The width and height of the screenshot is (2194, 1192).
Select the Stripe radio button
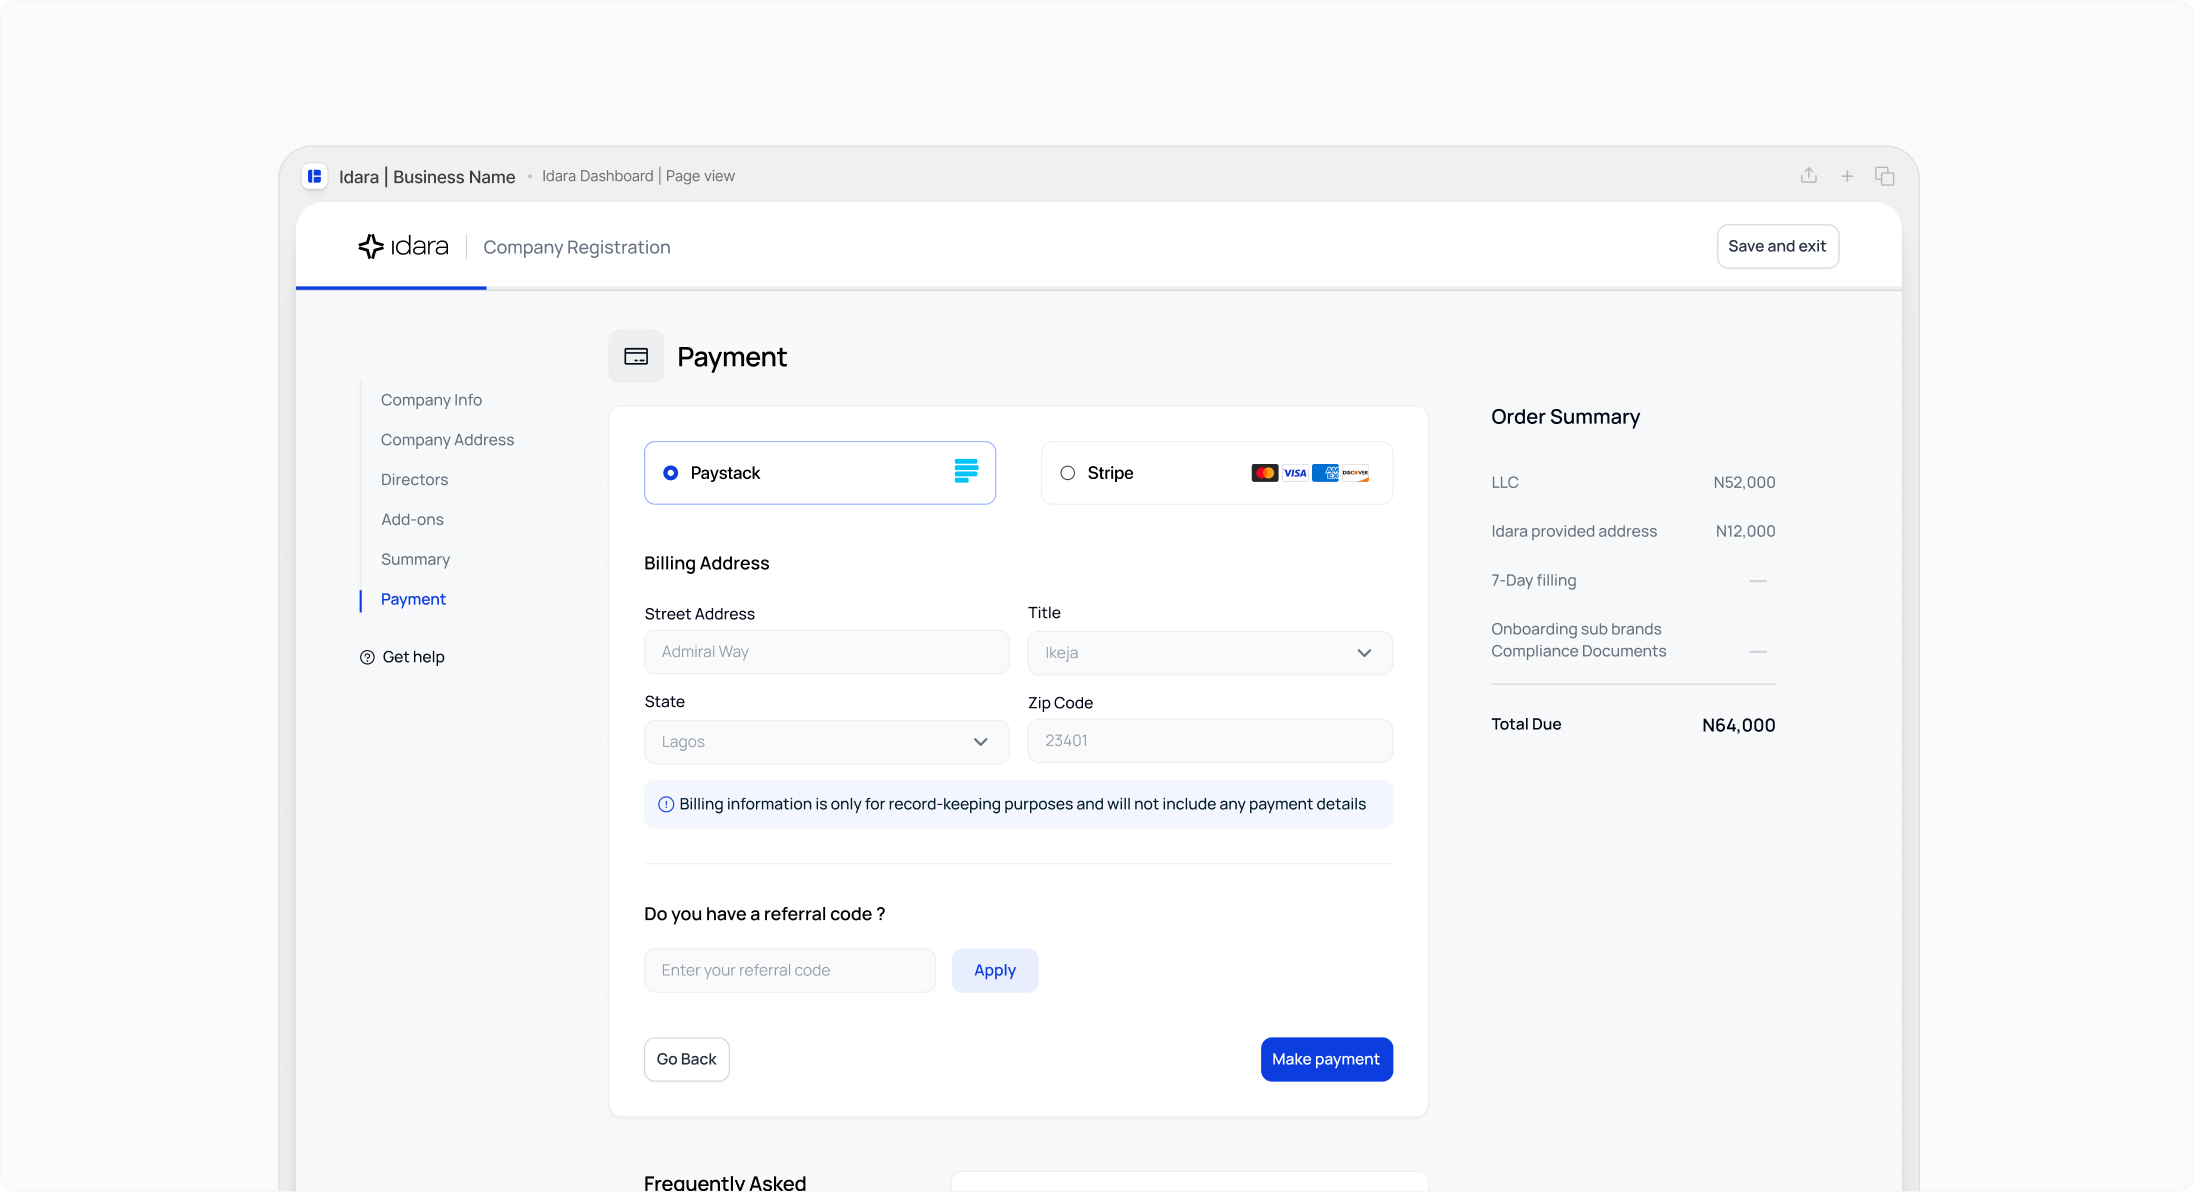(1068, 473)
